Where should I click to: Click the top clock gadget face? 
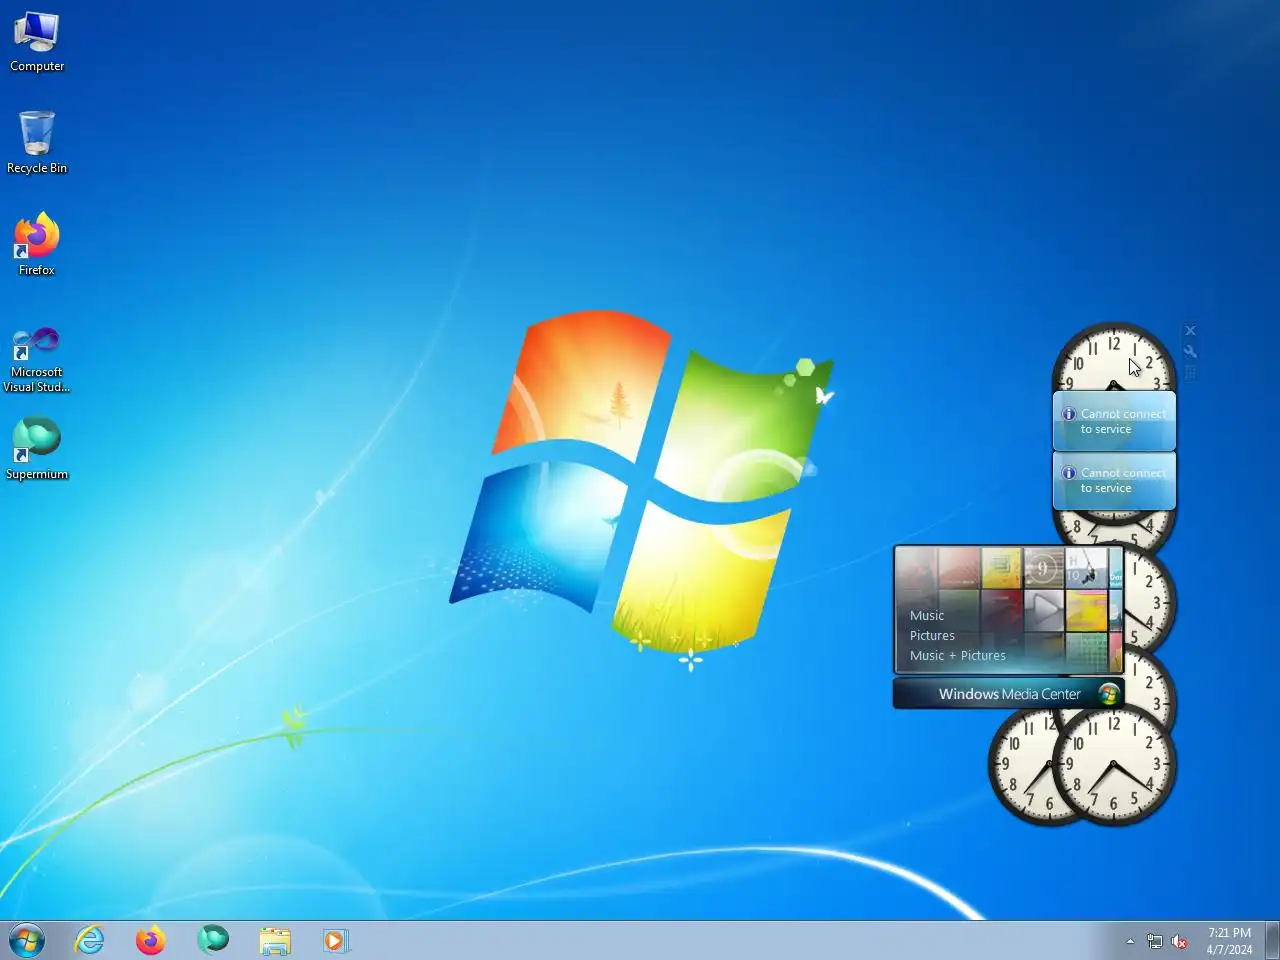[x=1114, y=357]
